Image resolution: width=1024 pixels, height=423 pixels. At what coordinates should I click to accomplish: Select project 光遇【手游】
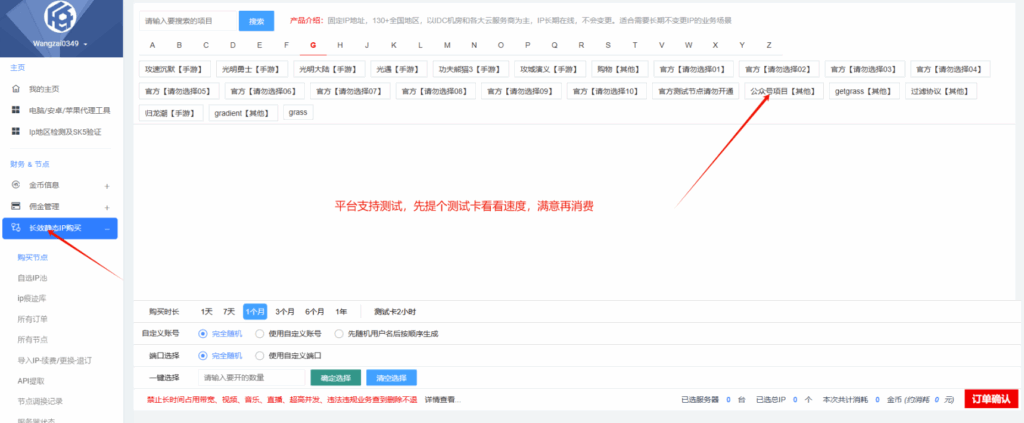click(x=398, y=69)
